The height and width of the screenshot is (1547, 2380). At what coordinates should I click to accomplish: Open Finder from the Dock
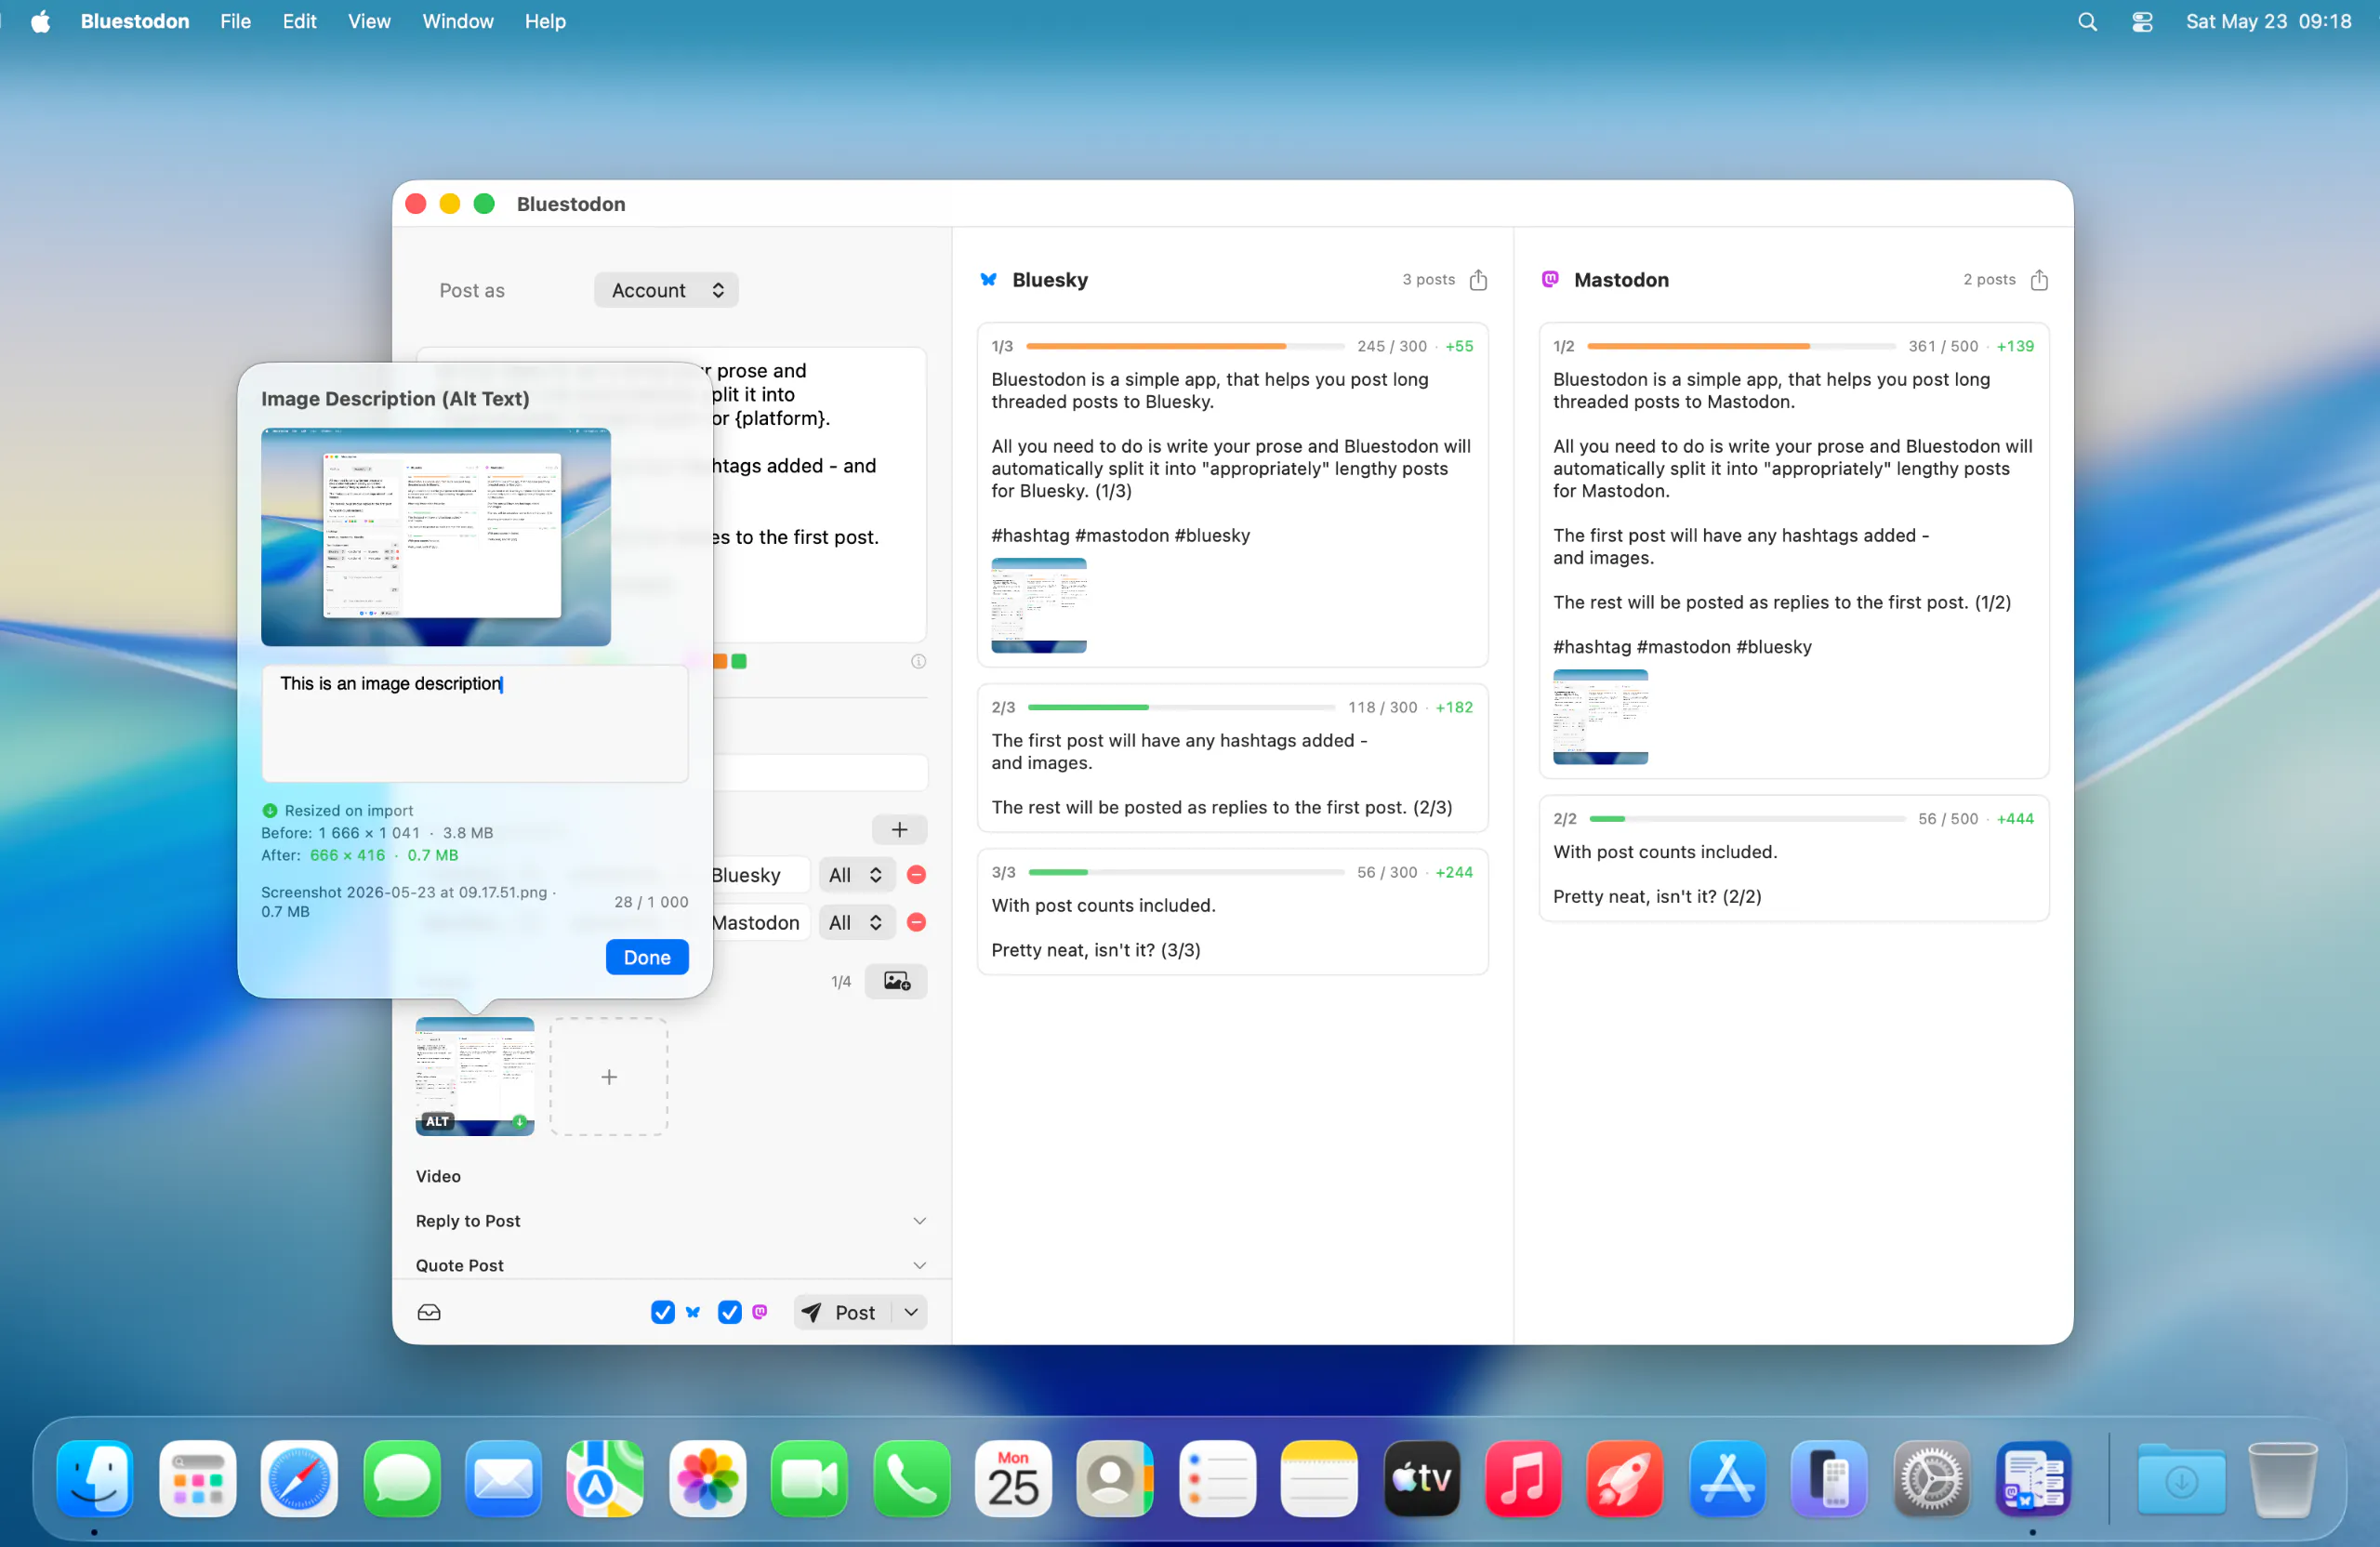pyautogui.click(x=95, y=1478)
